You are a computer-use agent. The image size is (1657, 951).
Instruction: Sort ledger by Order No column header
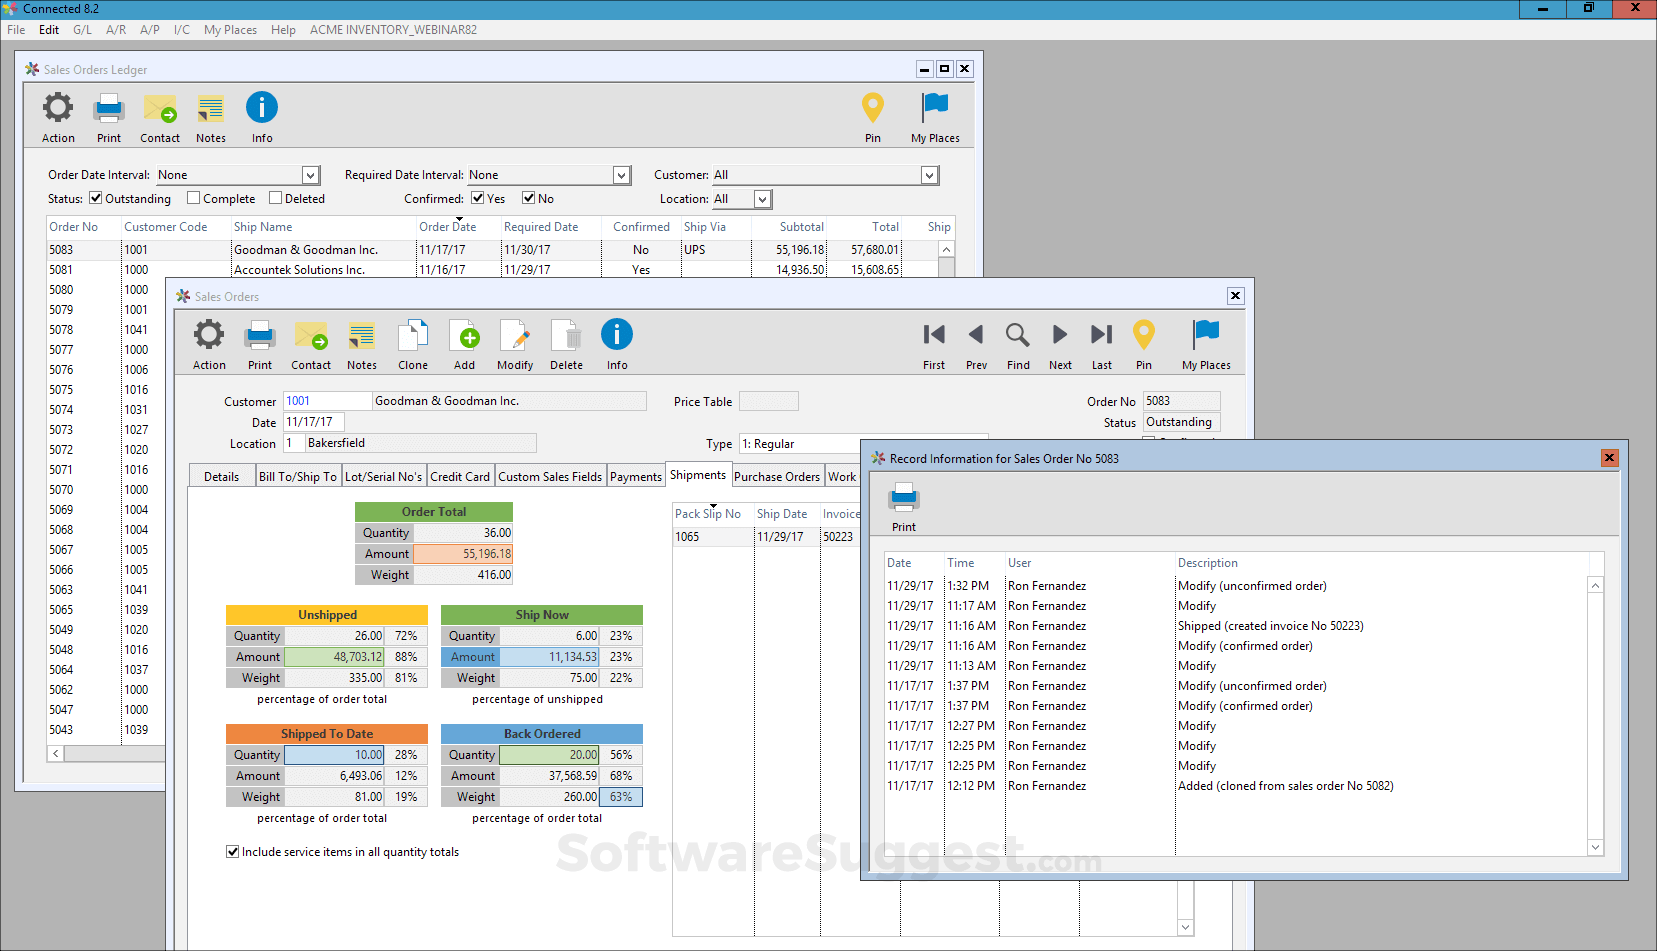(x=74, y=227)
